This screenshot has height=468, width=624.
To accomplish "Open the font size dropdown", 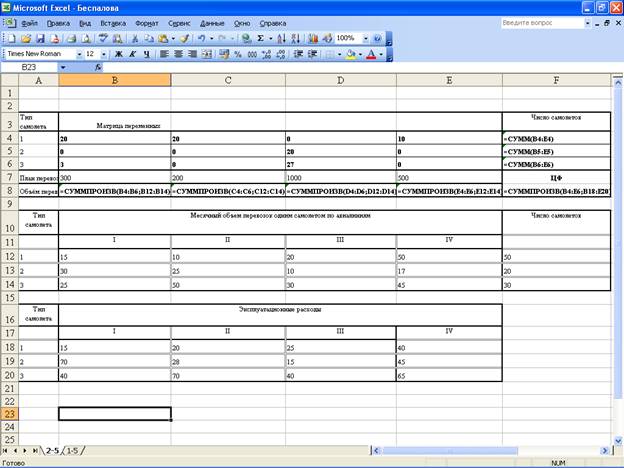I will (104, 54).
